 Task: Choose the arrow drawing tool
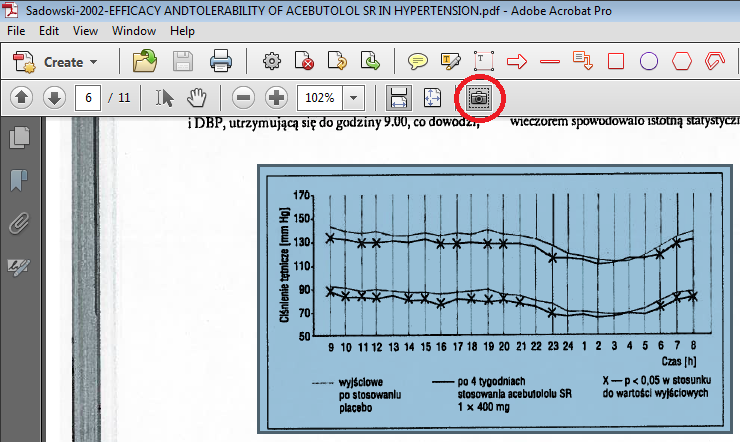click(517, 62)
